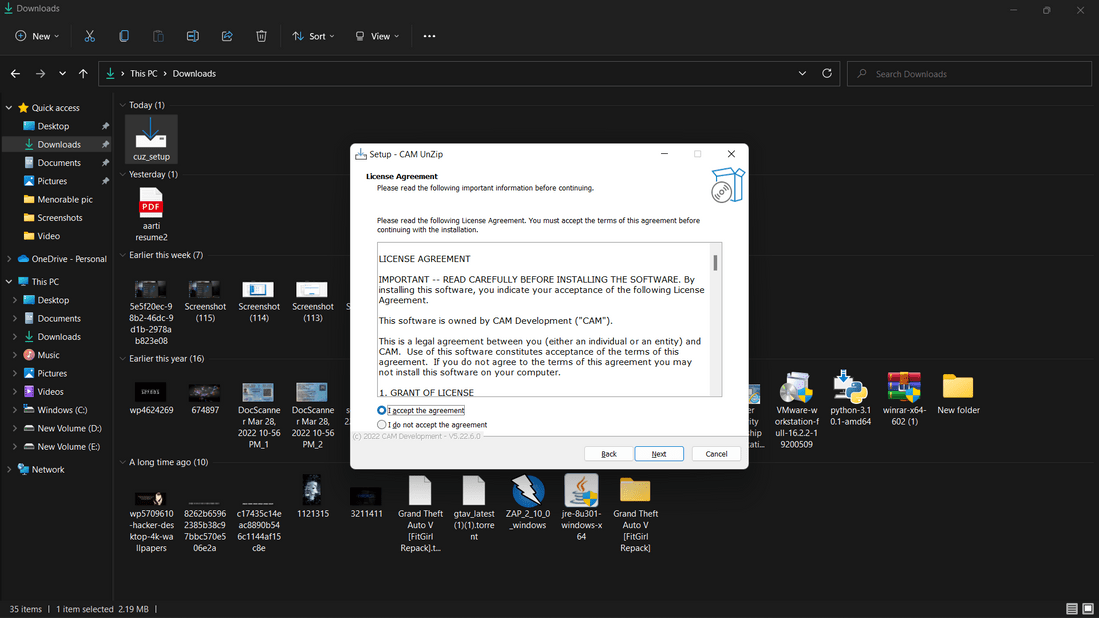Click This PC in address breadcrumb
The image size is (1099, 618).
click(144, 74)
